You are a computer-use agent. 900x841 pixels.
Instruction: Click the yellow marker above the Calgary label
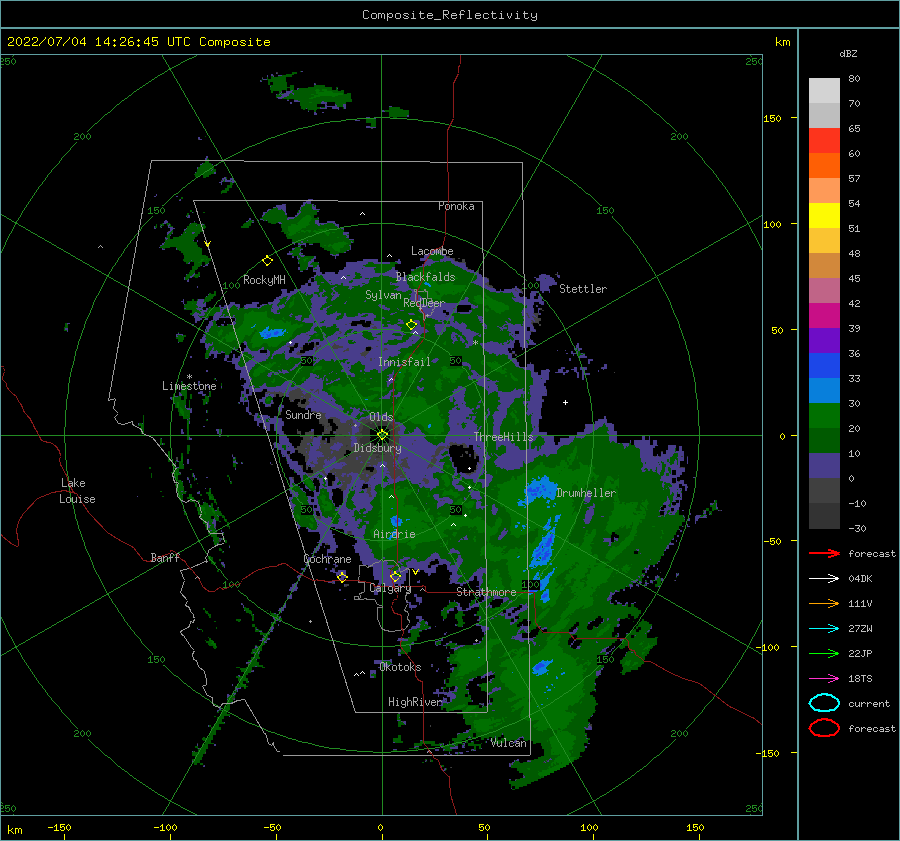pos(395,576)
